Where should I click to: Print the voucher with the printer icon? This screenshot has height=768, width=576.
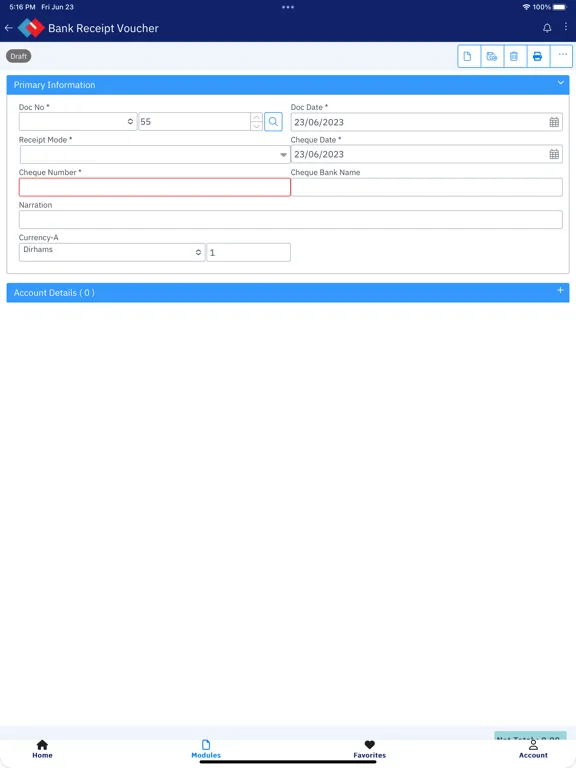tap(537, 56)
